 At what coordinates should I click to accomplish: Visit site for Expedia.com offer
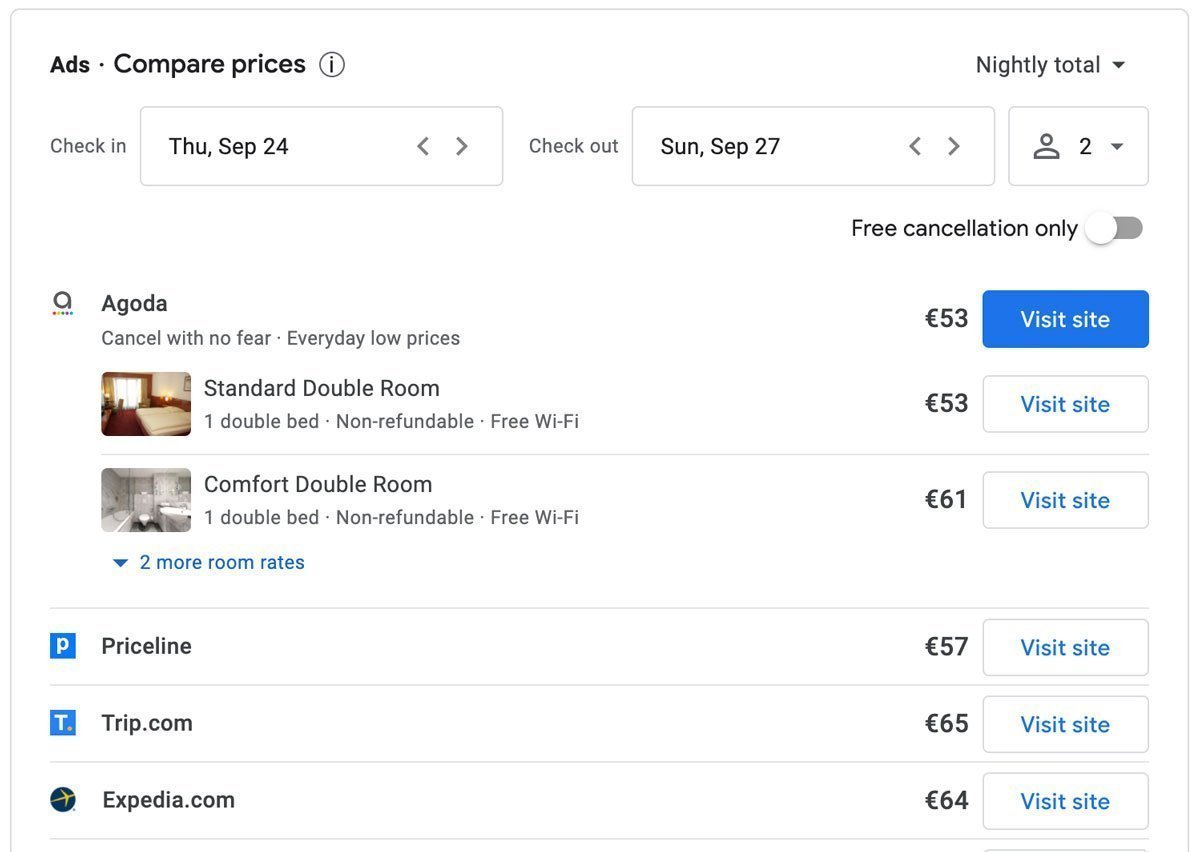point(1066,801)
